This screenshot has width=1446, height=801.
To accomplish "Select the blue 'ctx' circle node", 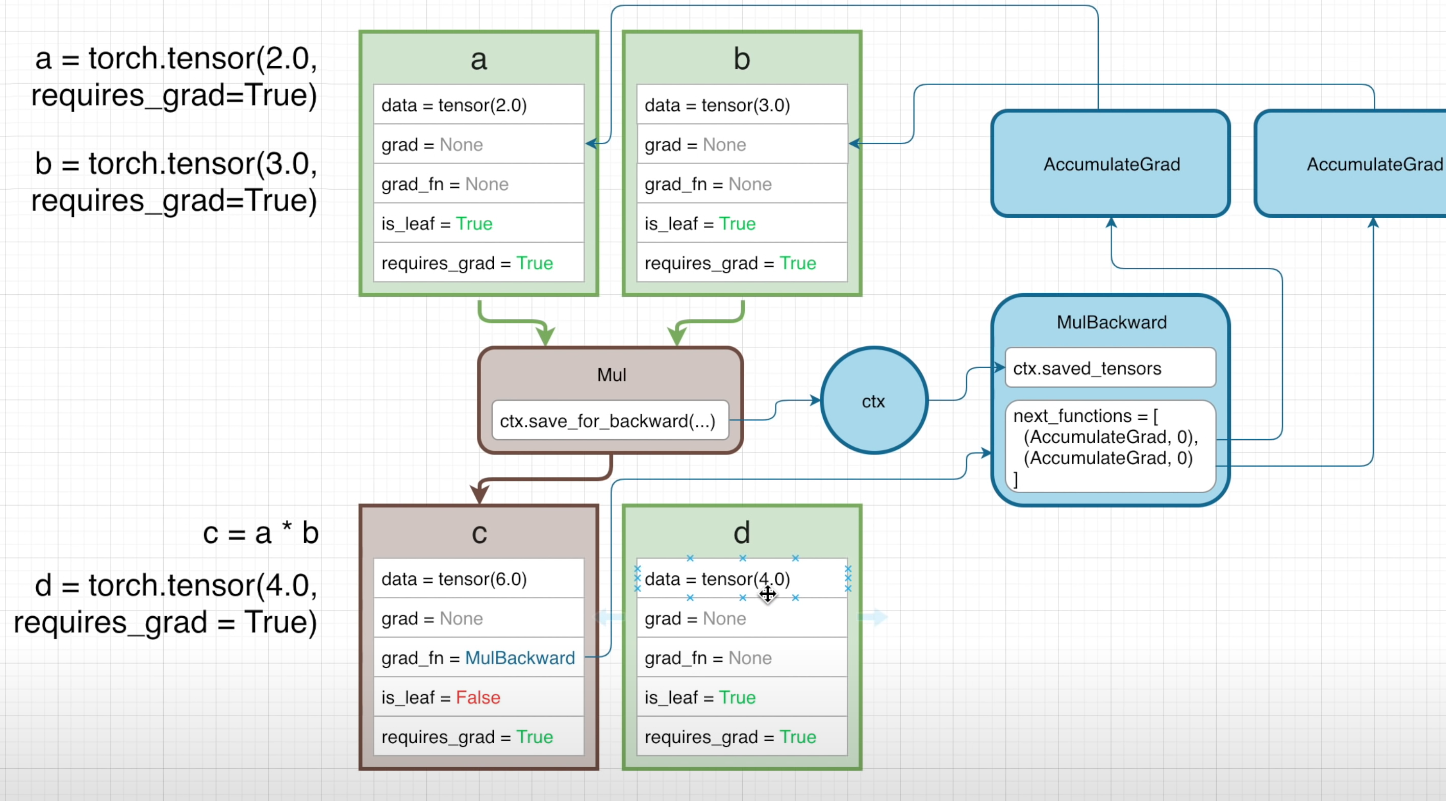I will [874, 401].
